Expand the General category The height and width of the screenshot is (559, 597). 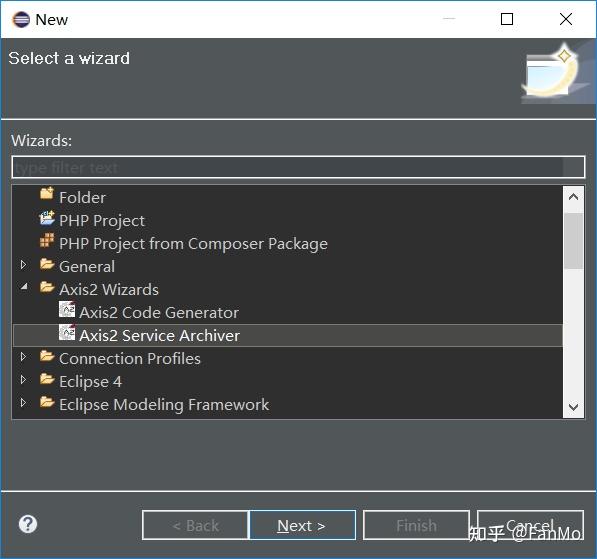coord(23,264)
